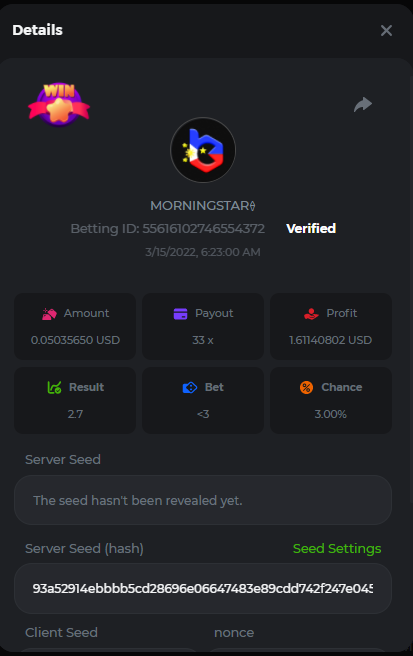Click the red Profit hand icon
Viewport: 413px width, 656px height.
pyautogui.click(x=311, y=314)
